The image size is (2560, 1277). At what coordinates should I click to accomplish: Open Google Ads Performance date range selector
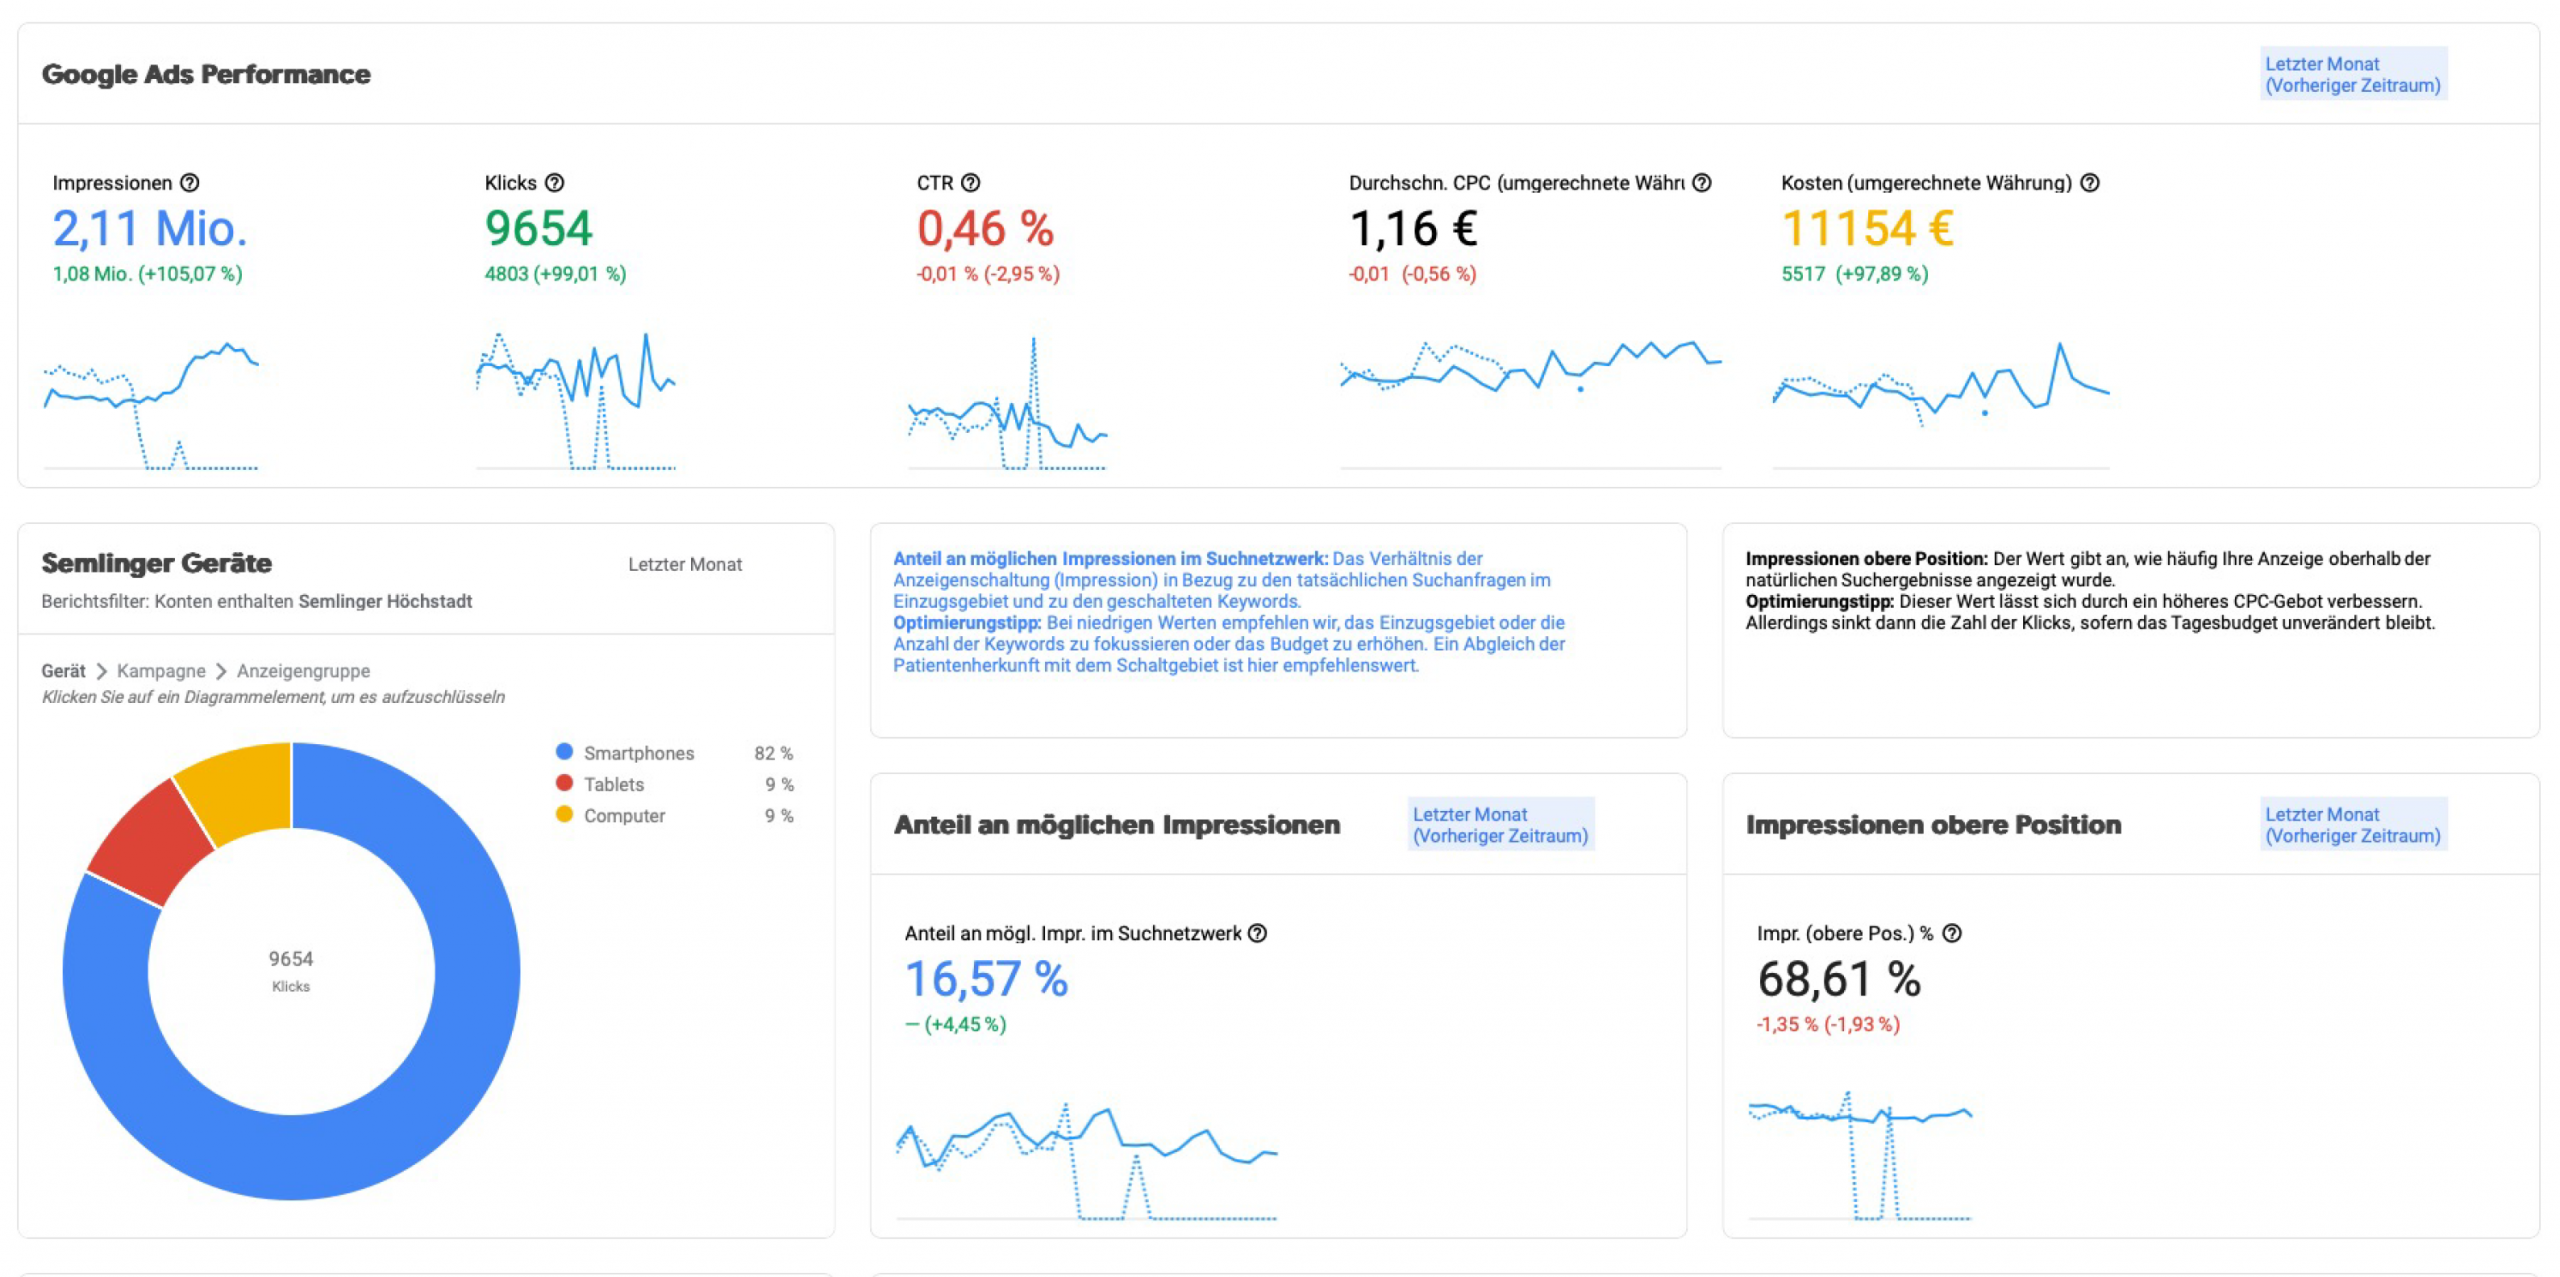click(x=2352, y=74)
